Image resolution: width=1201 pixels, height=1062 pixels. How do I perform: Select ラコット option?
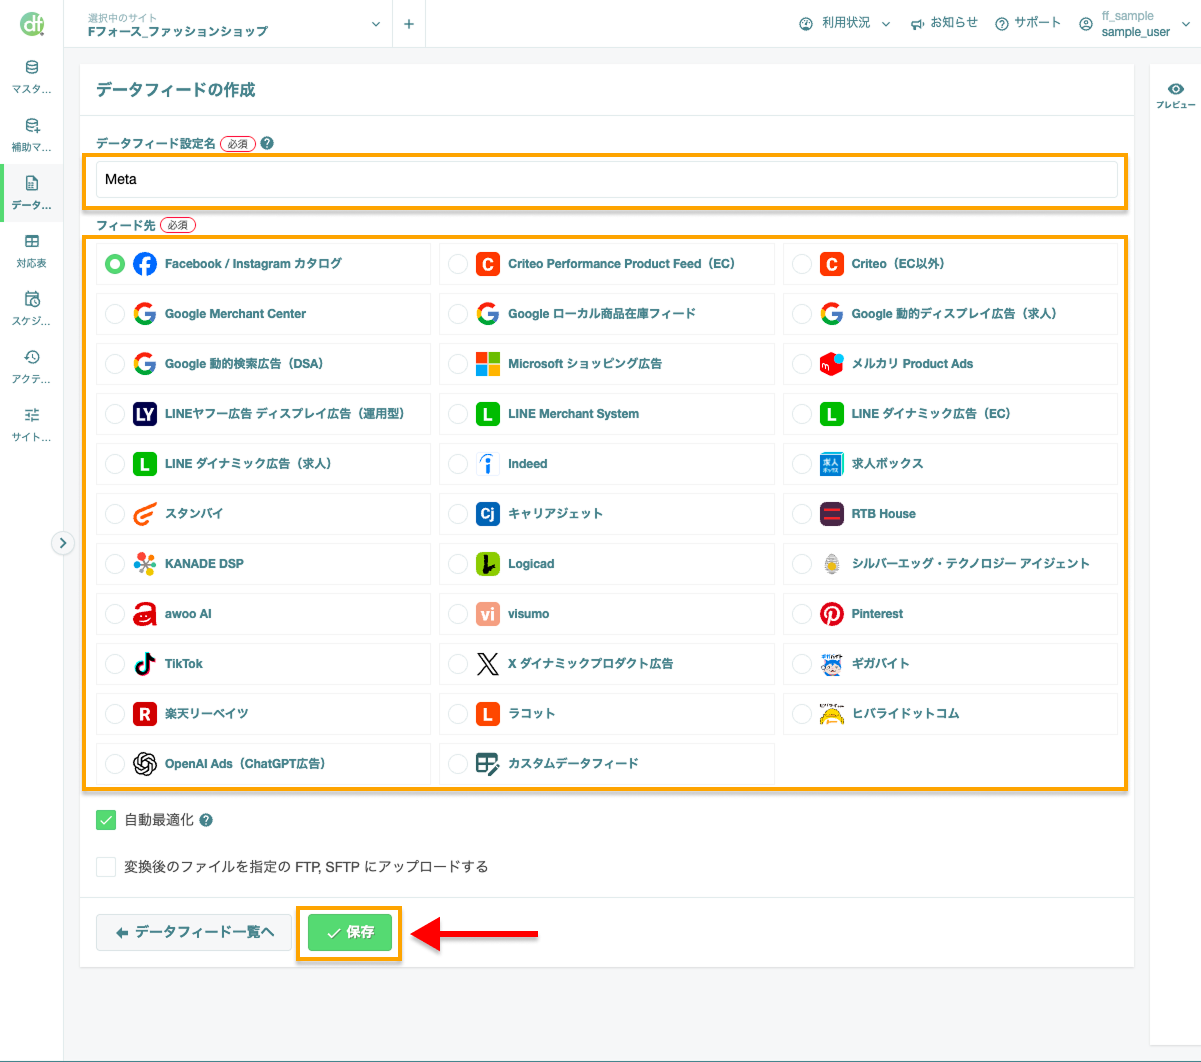(x=607, y=714)
